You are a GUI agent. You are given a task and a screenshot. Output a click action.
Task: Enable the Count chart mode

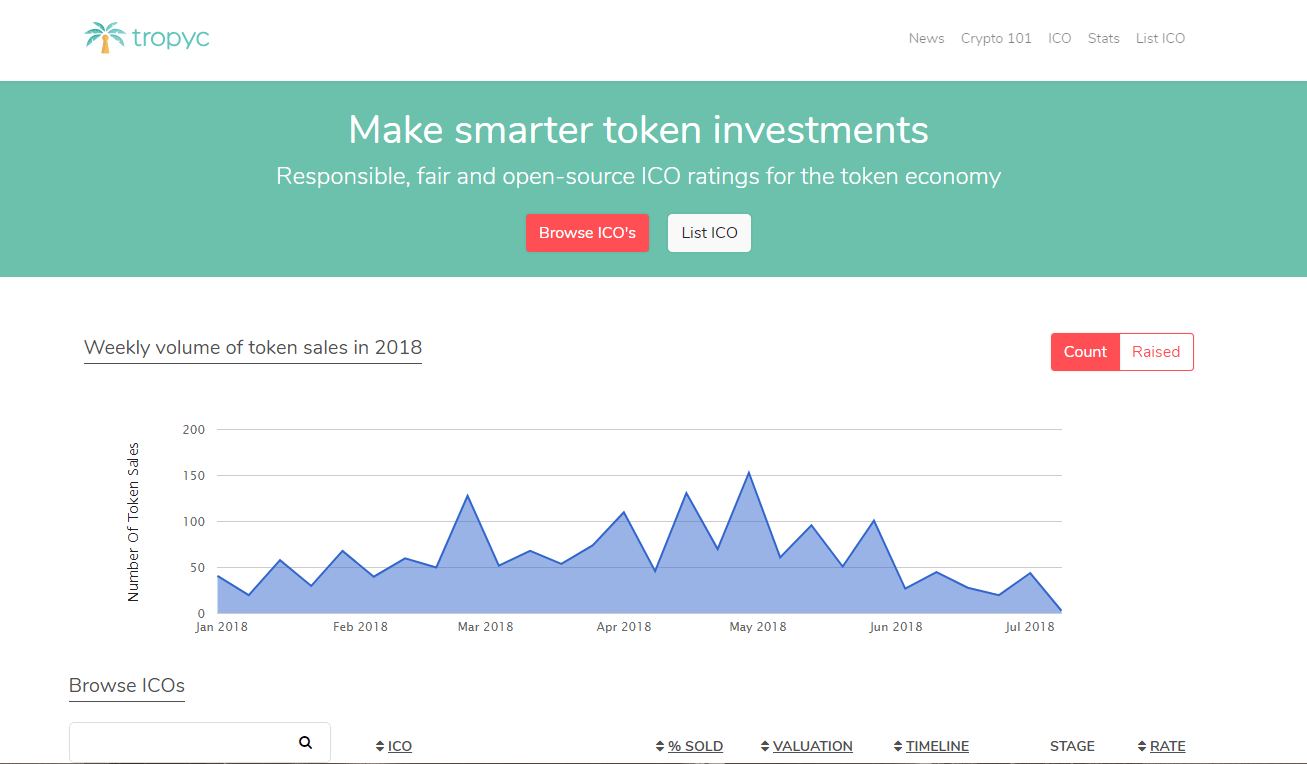point(1085,351)
